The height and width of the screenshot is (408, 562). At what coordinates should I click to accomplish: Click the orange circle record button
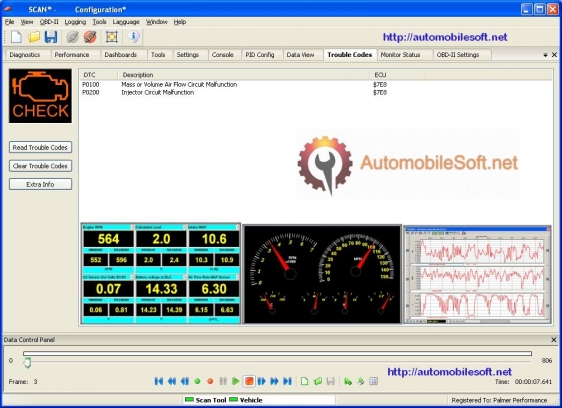[x=210, y=381]
